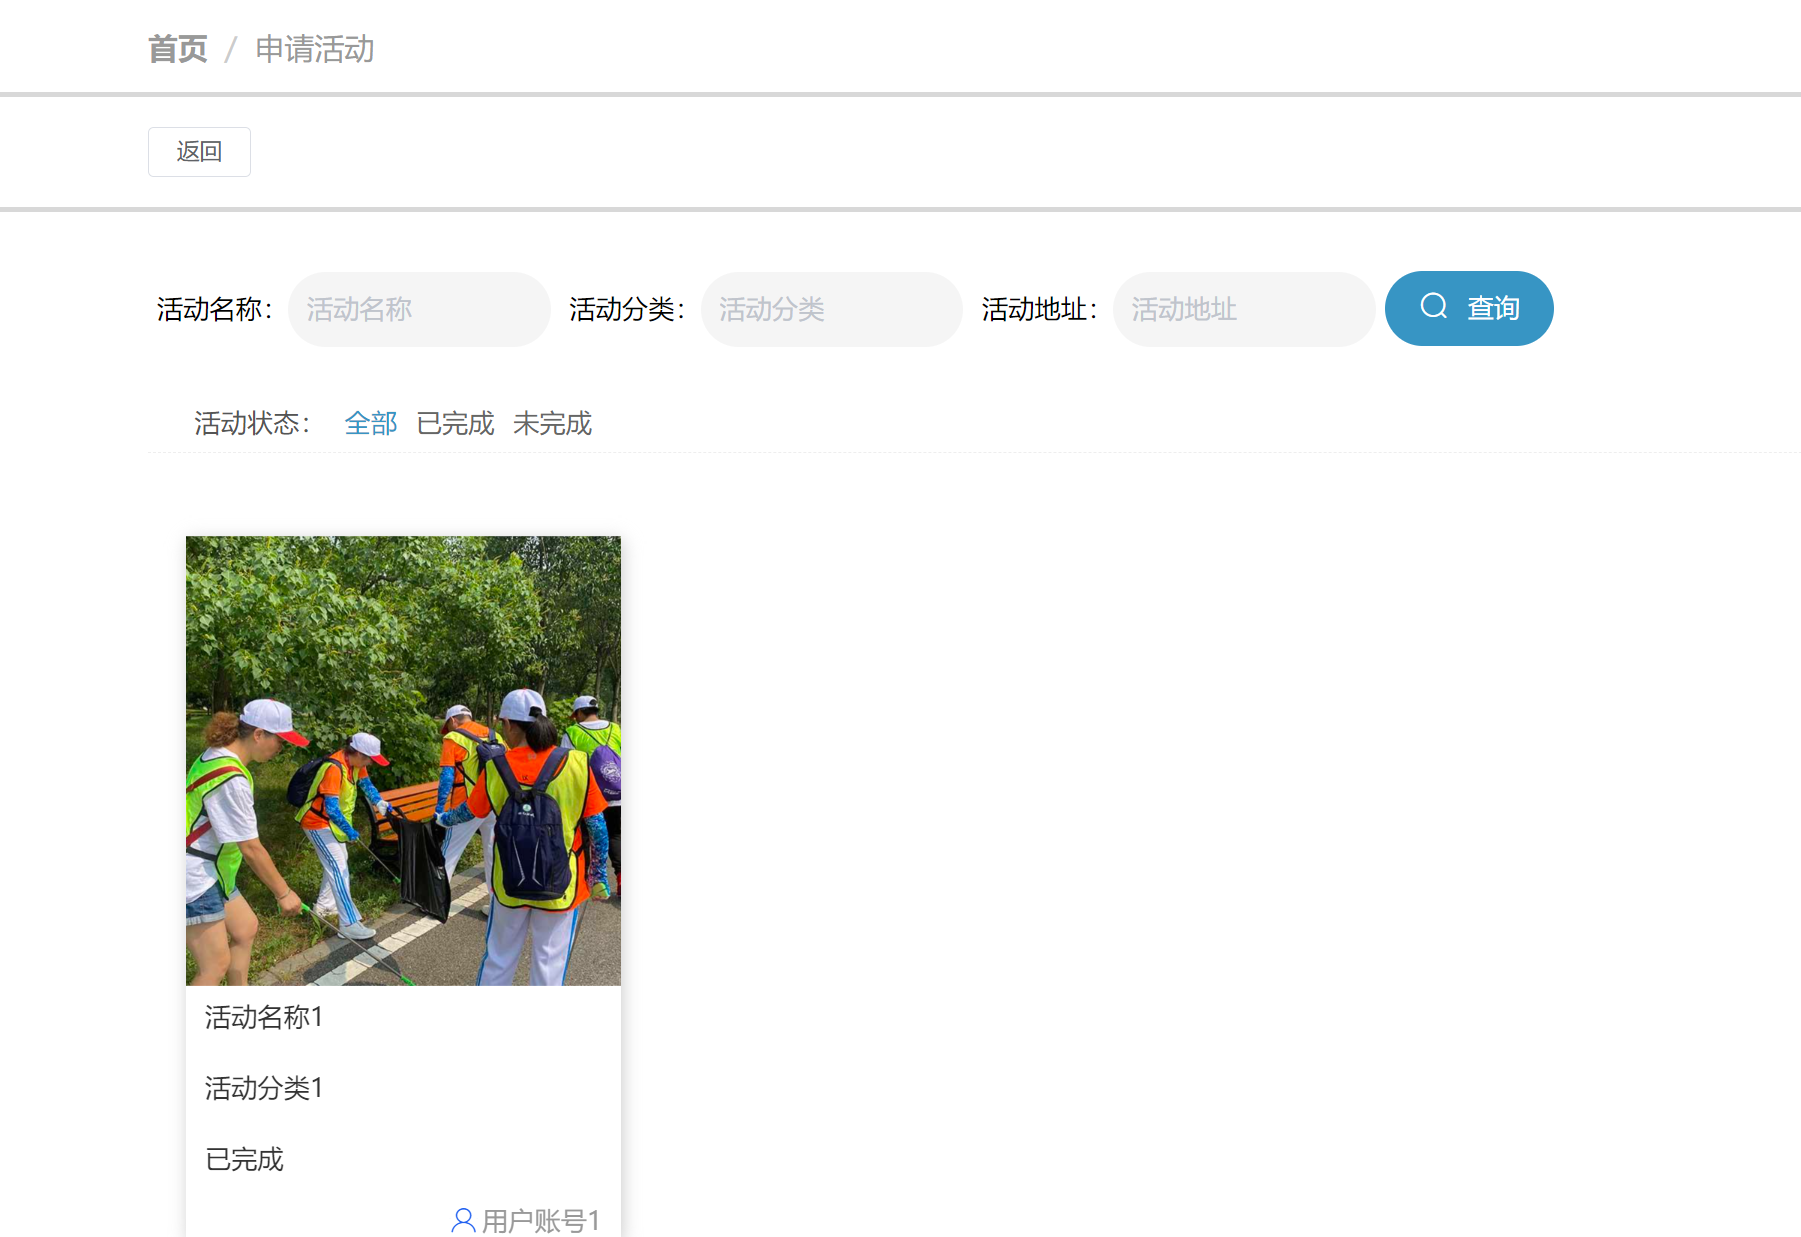Open the 活动名称1 activity card

[402, 880]
